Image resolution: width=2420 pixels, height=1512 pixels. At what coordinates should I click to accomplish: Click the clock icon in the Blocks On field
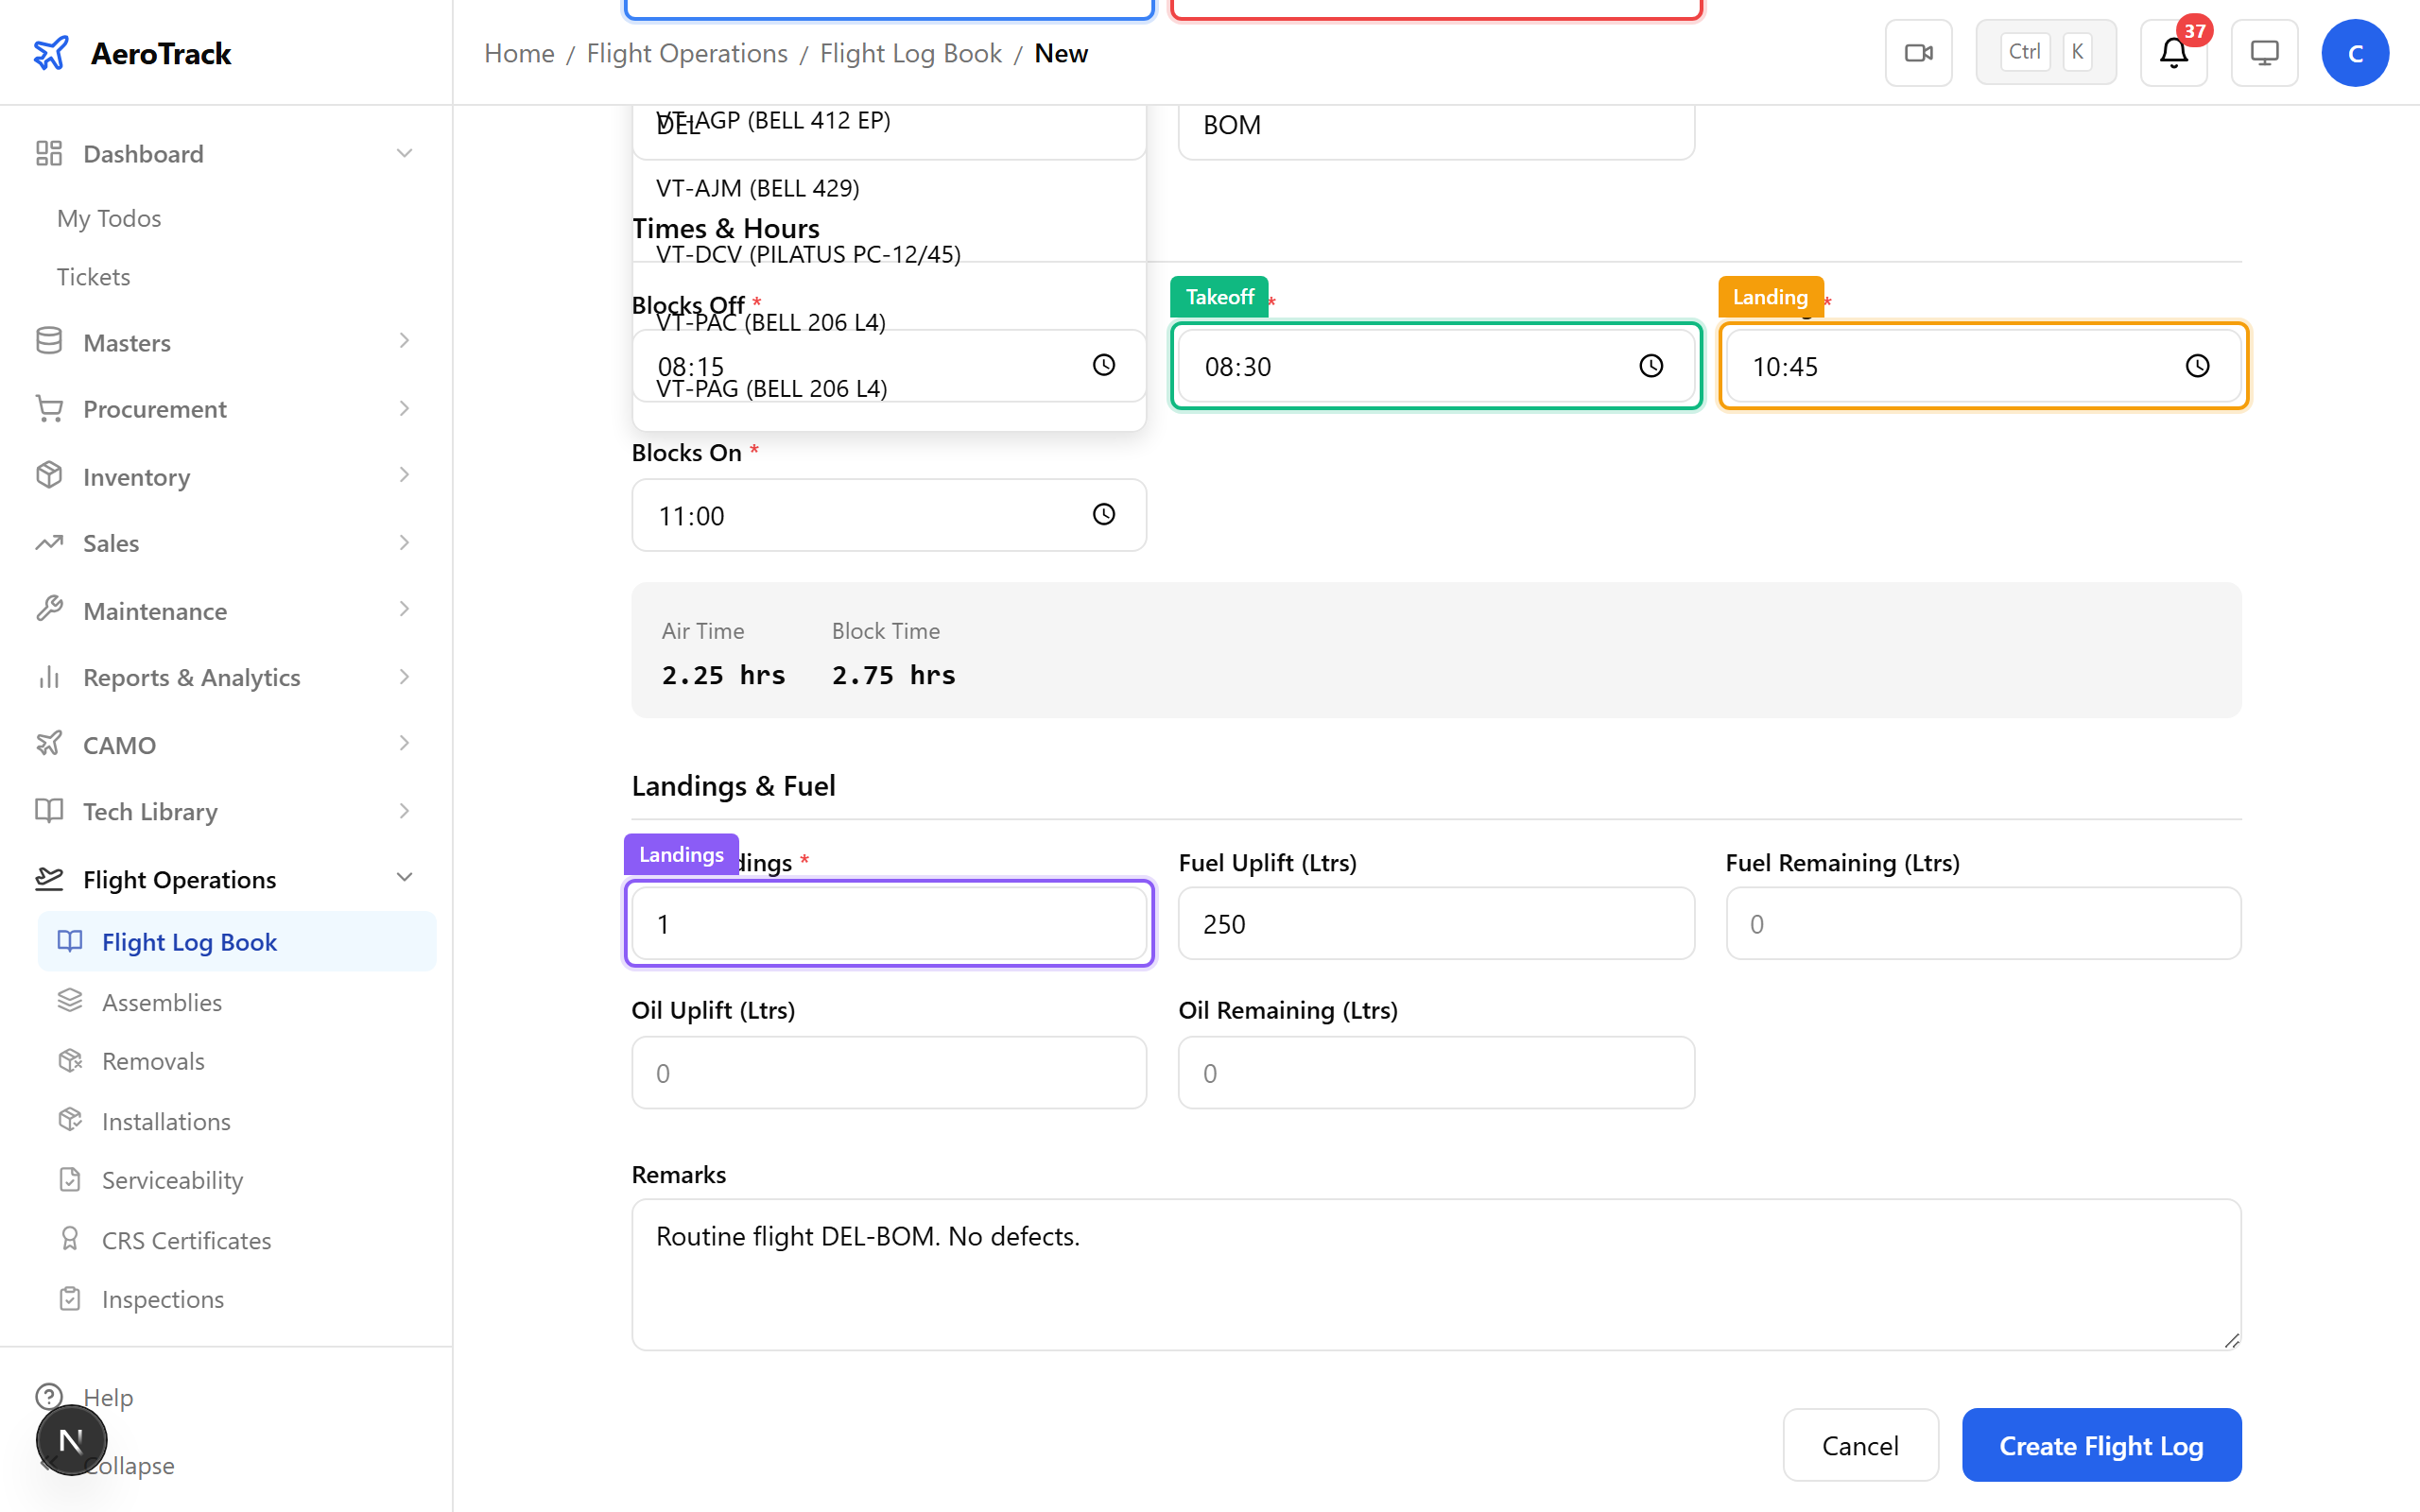[x=1103, y=514]
